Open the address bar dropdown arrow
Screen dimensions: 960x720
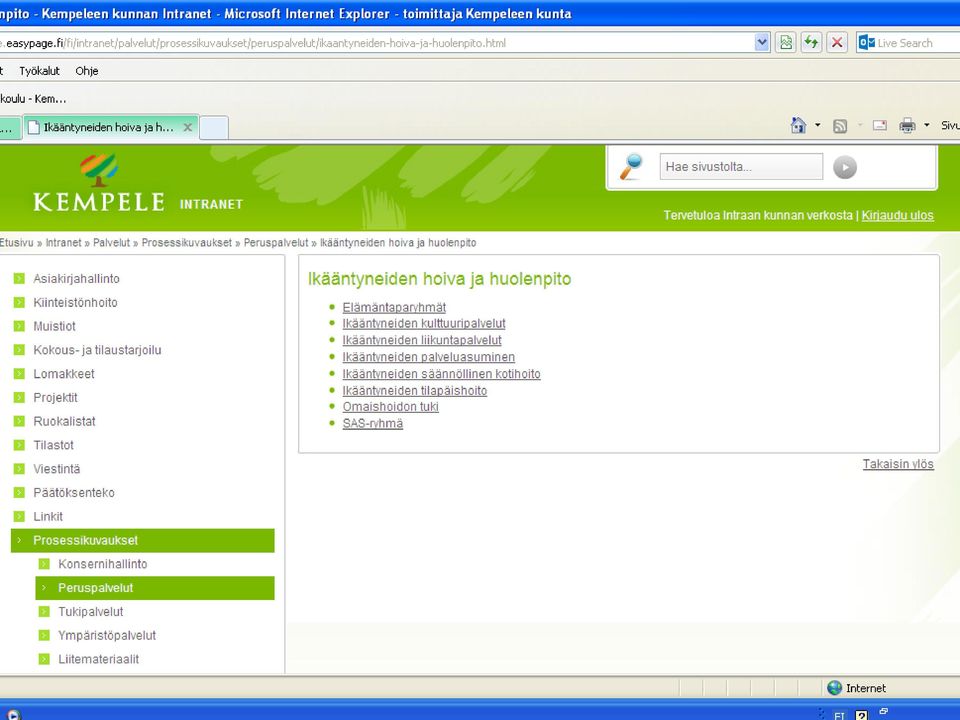pyautogui.click(x=762, y=43)
